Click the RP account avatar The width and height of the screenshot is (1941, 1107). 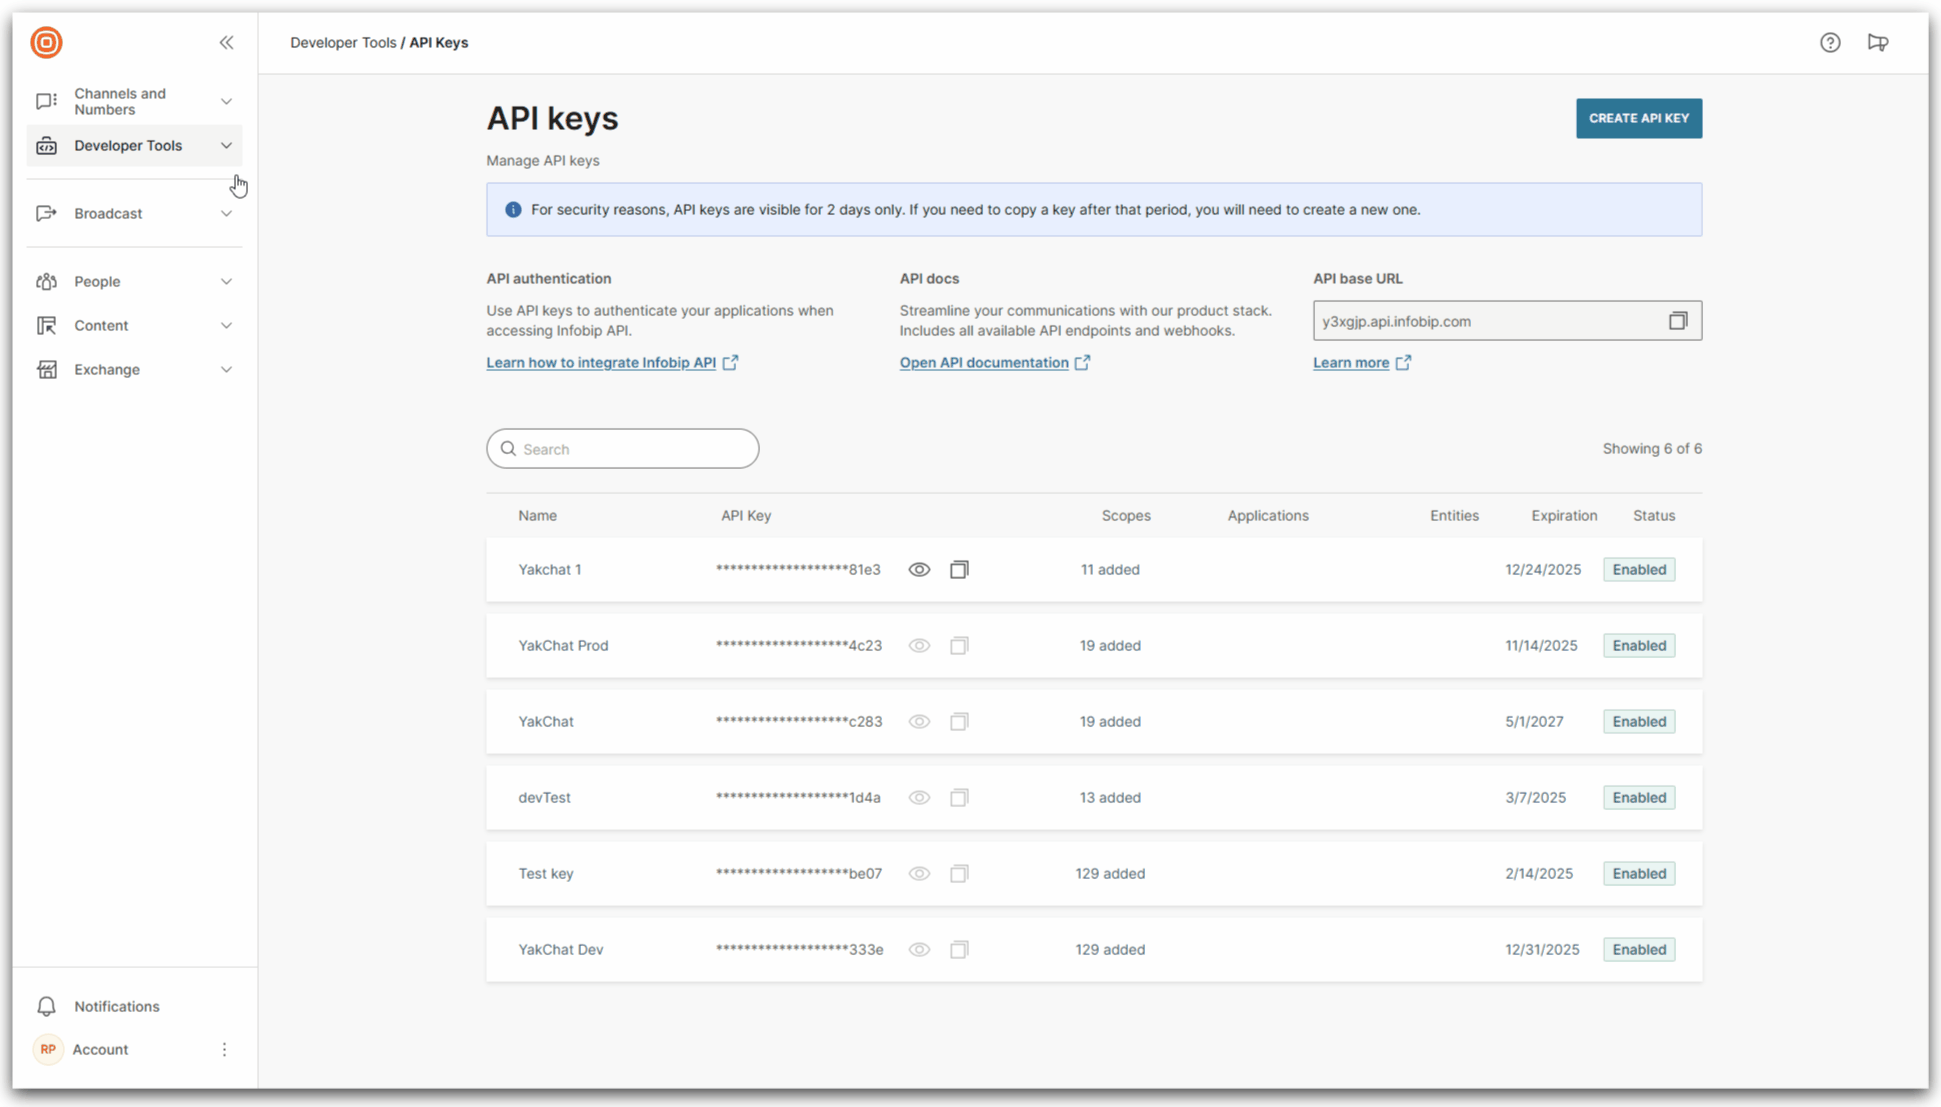(x=48, y=1049)
